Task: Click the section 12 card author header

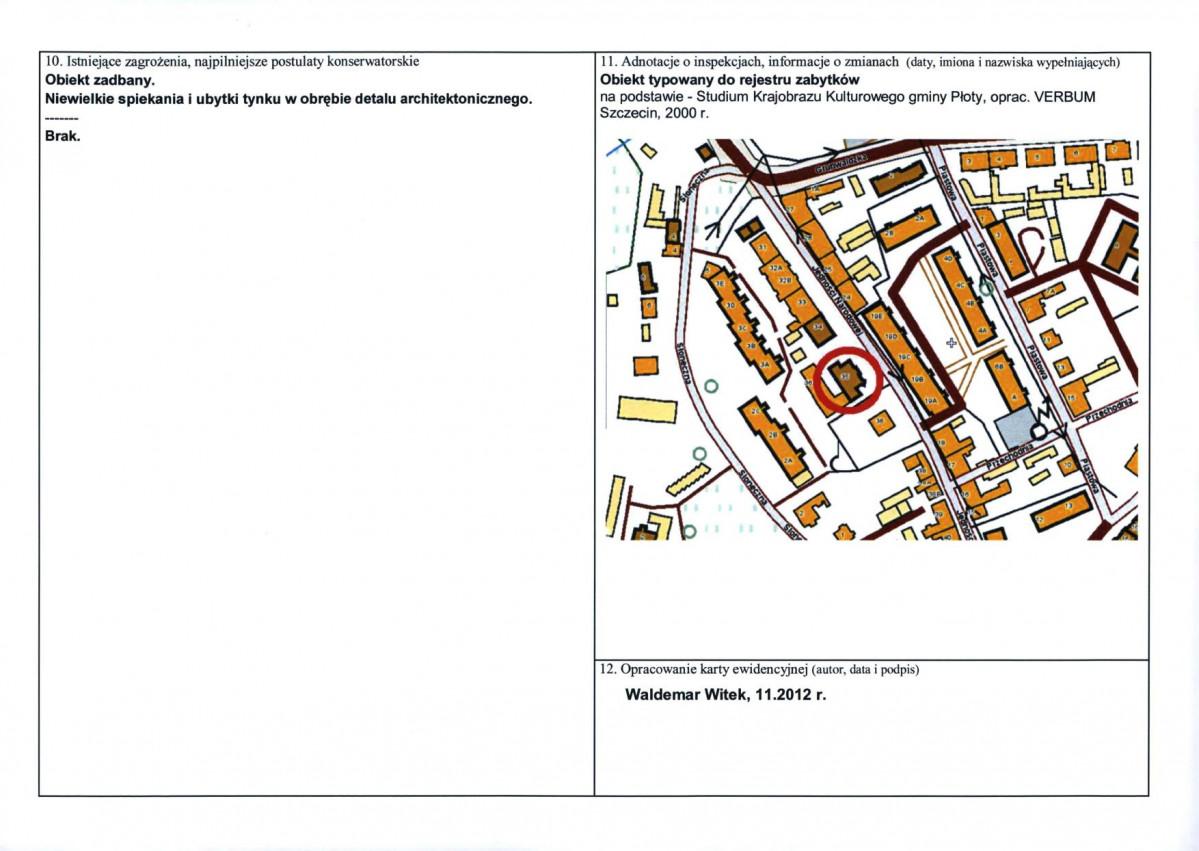Action: click(760, 669)
